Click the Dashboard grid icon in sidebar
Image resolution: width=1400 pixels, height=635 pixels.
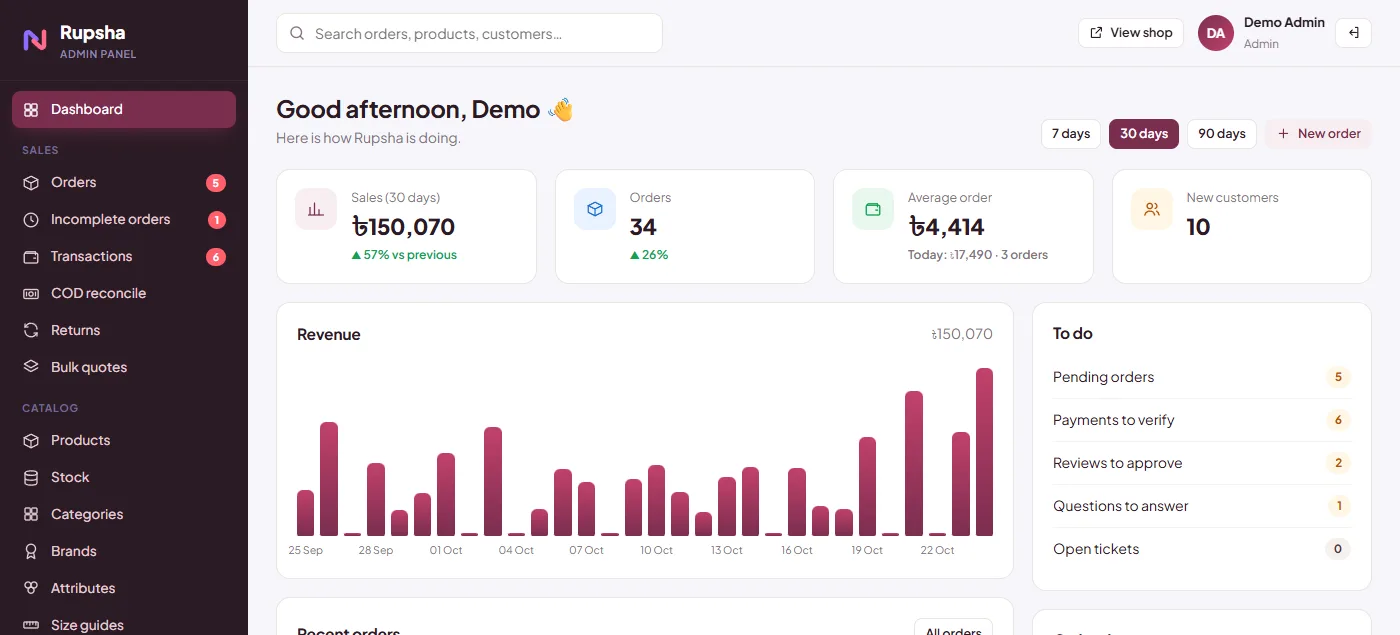31,110
